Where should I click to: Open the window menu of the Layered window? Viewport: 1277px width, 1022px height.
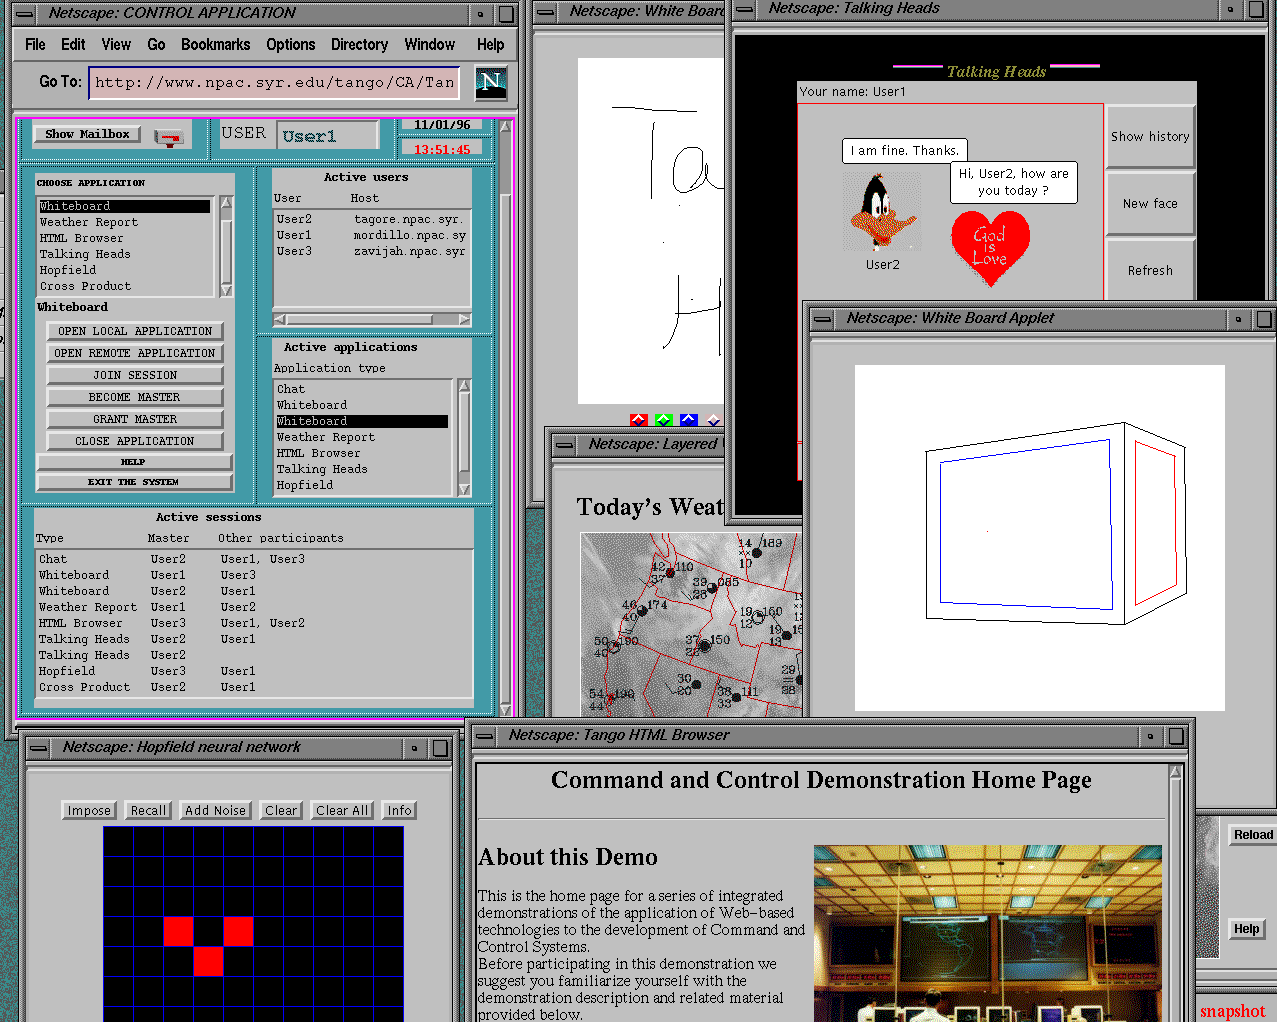coord(564,445)
